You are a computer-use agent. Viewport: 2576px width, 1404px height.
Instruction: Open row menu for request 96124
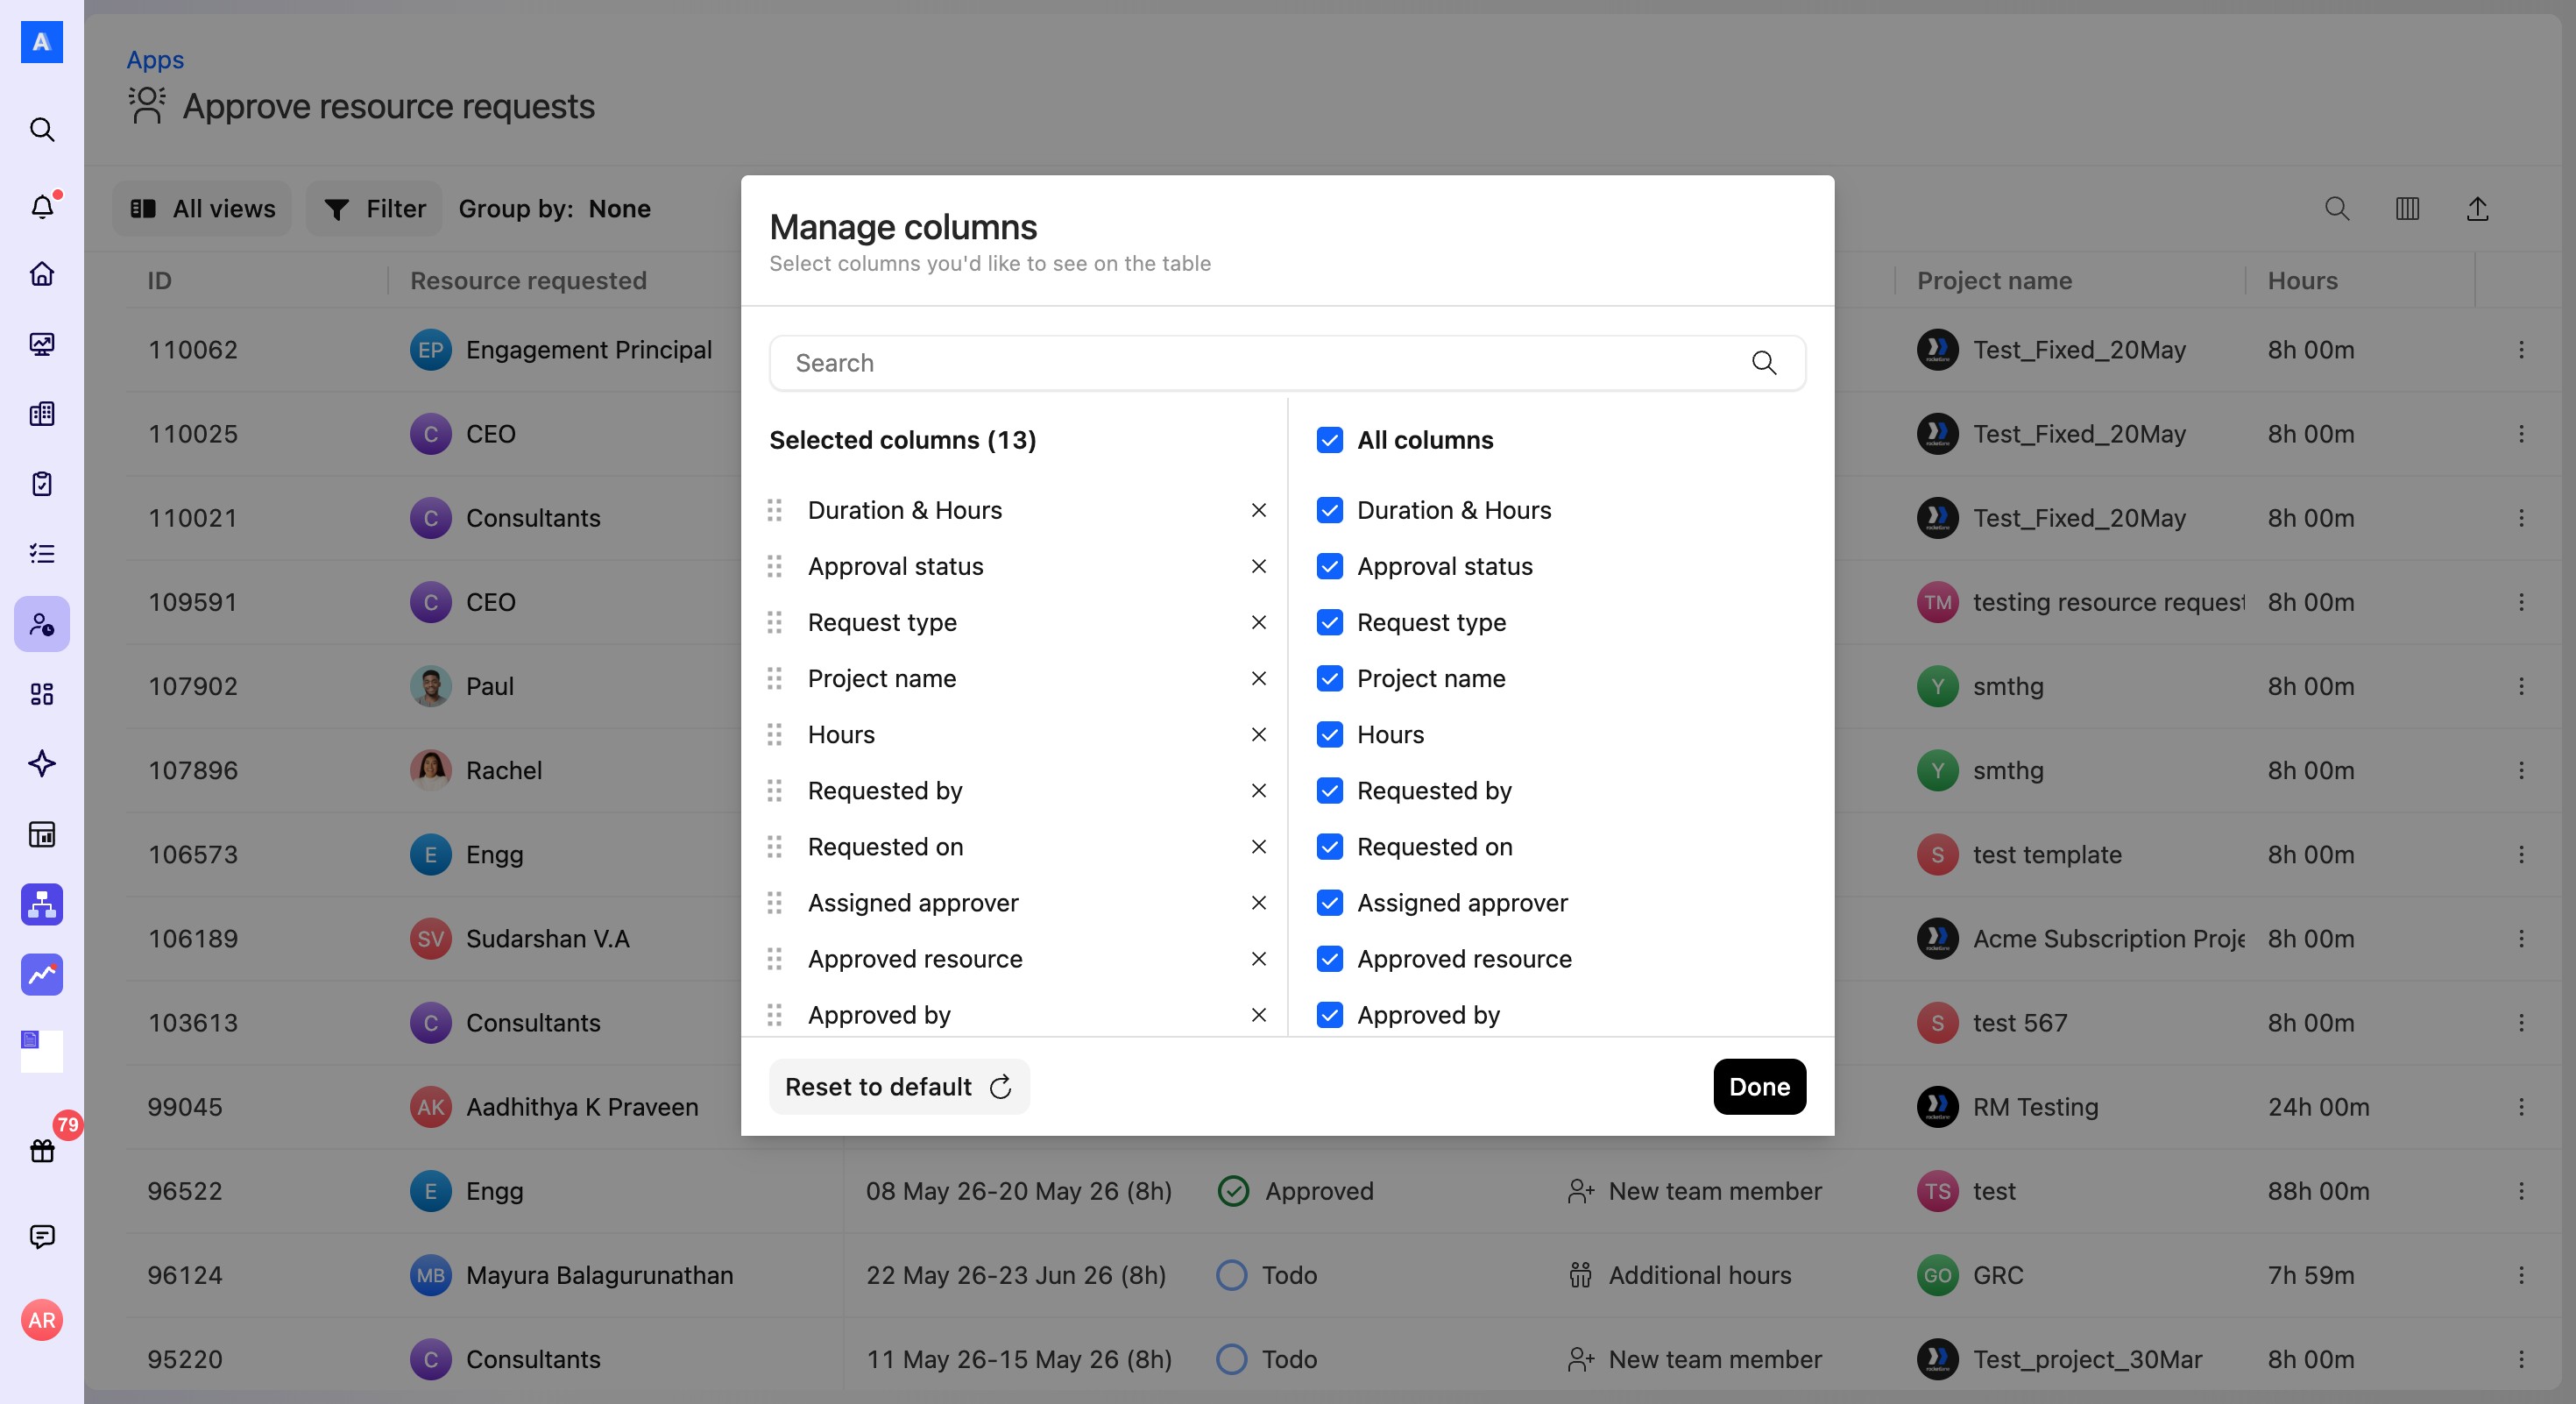coord(2521,1274)
